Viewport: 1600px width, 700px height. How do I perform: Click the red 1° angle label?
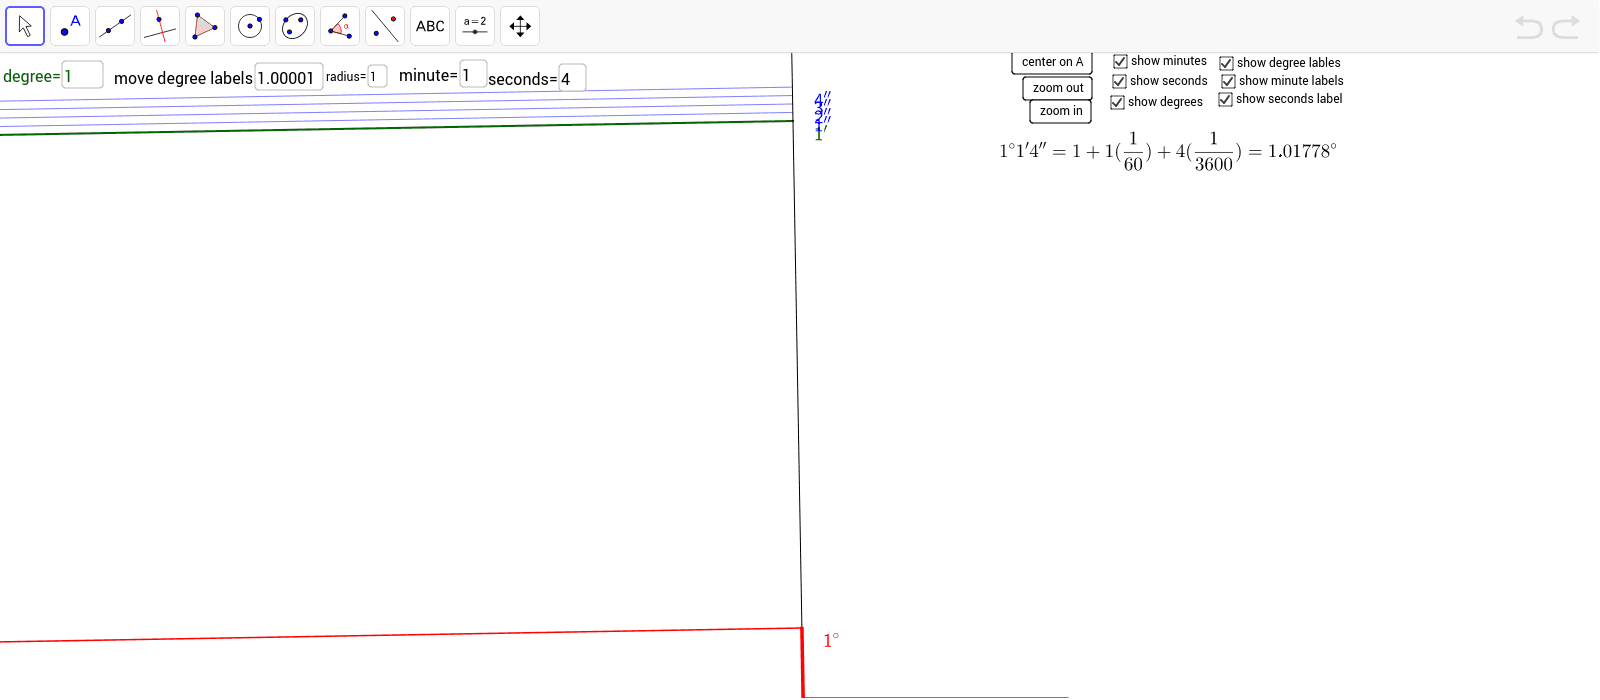[x=831, y=640]
